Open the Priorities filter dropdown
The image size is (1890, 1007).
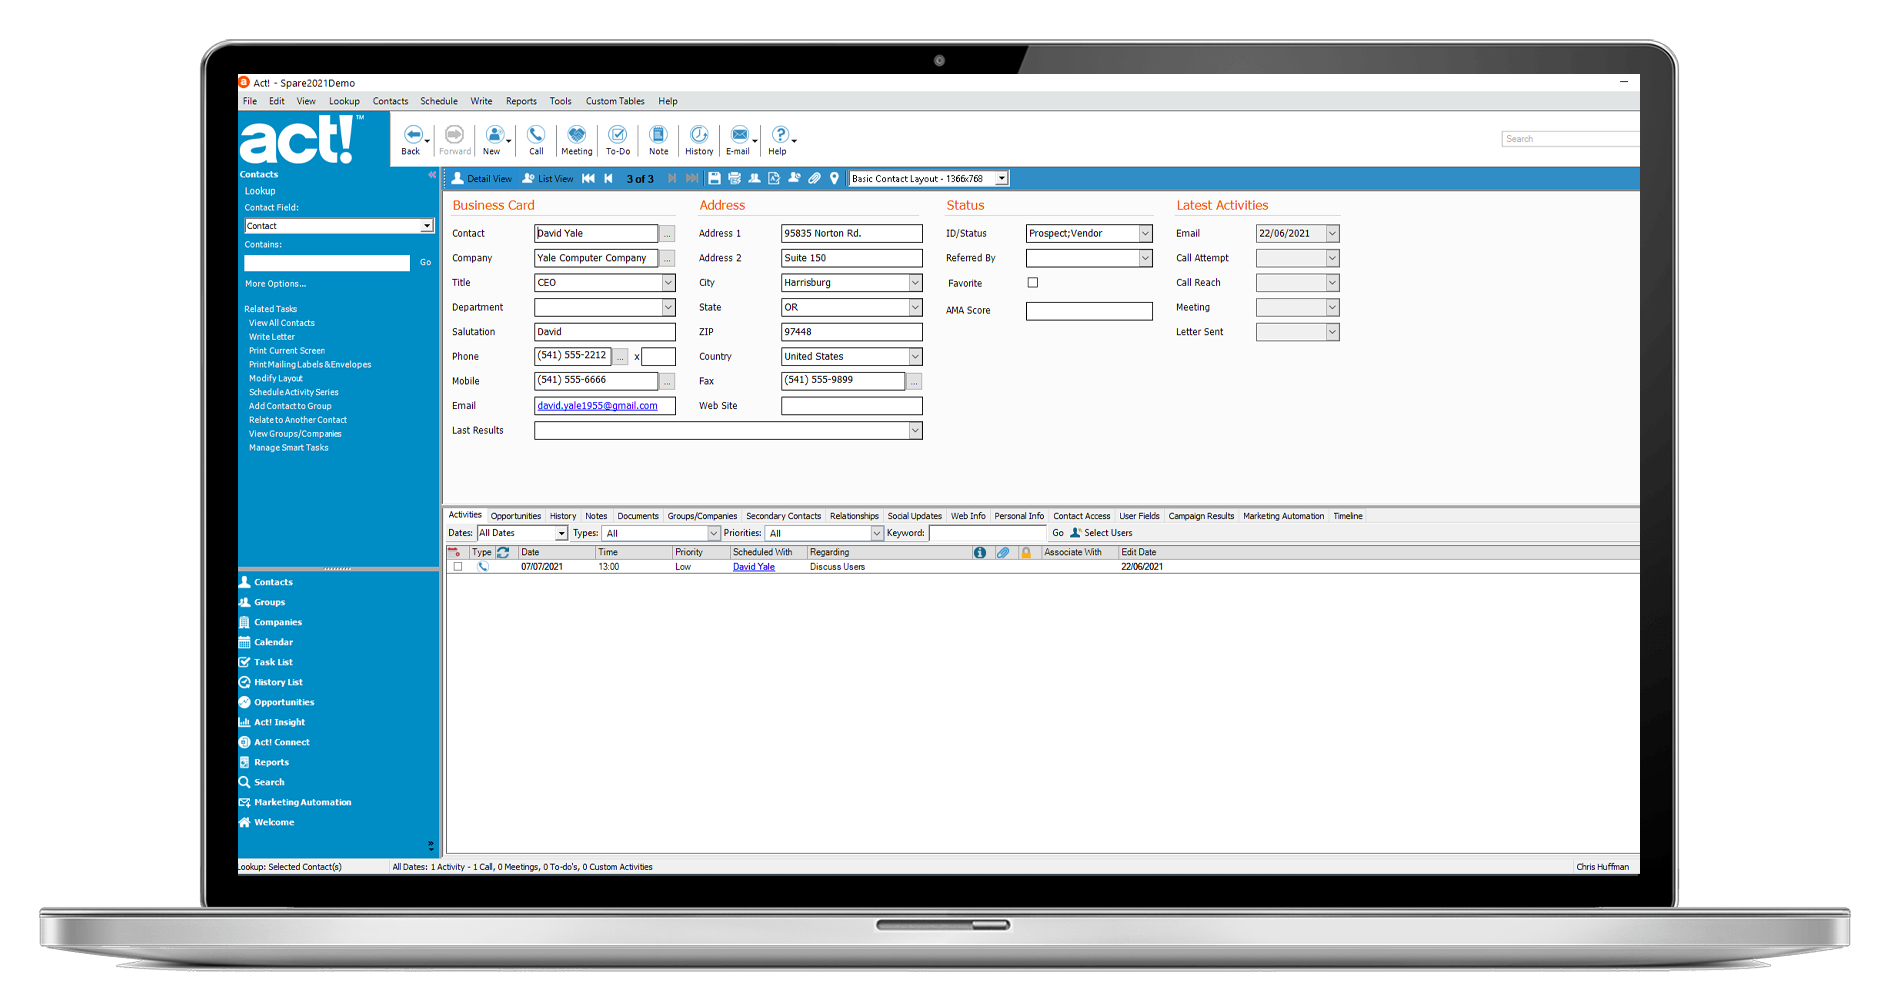coord(877,533)
